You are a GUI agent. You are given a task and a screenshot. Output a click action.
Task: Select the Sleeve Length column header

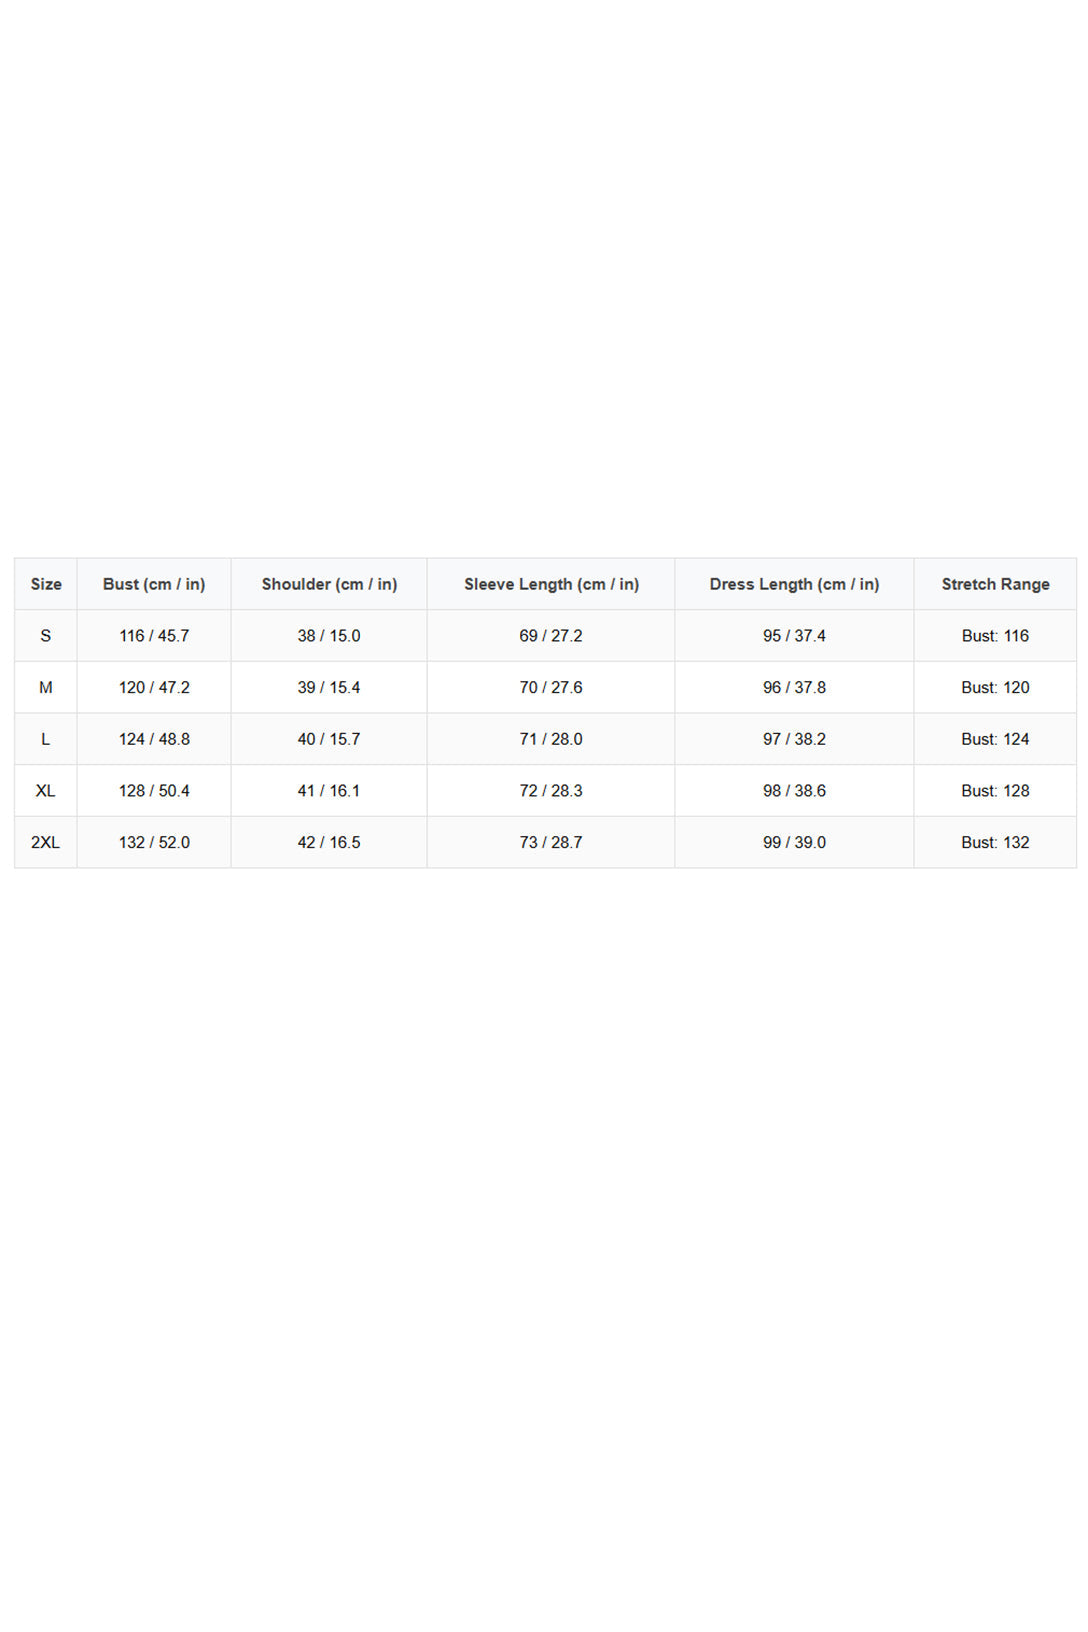point(551,584)
